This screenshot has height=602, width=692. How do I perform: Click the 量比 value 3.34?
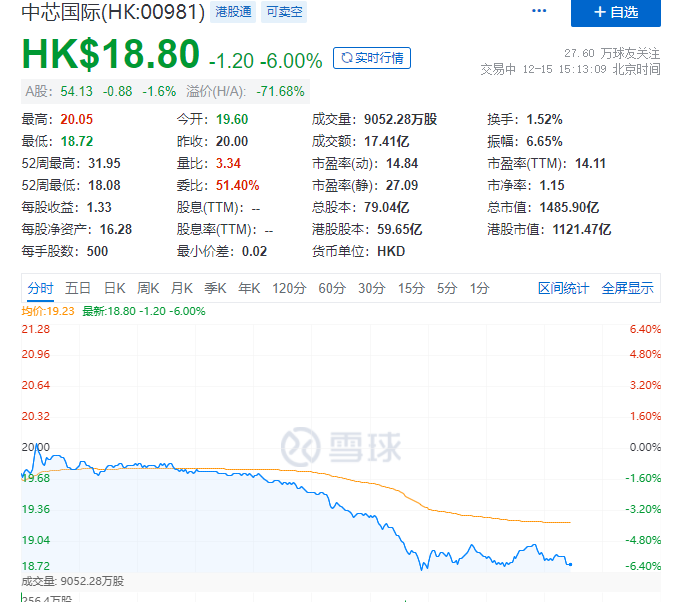(x=228, y=163)
